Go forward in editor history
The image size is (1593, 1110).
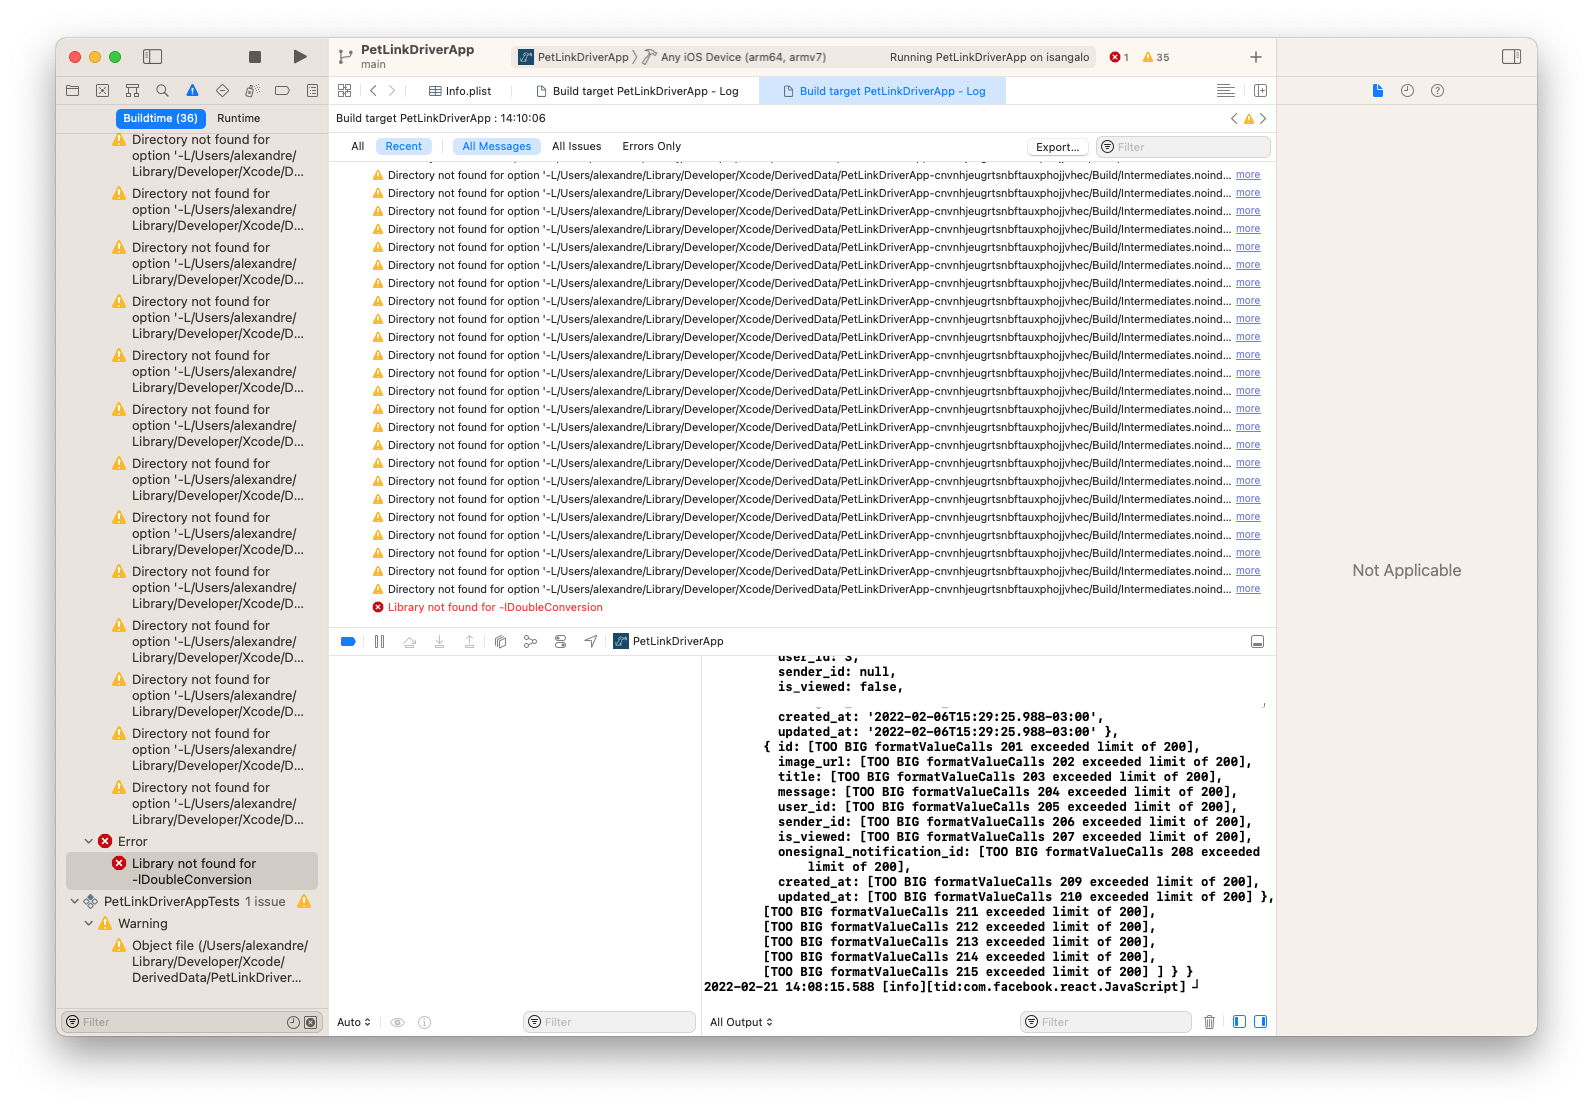[392, 91]
